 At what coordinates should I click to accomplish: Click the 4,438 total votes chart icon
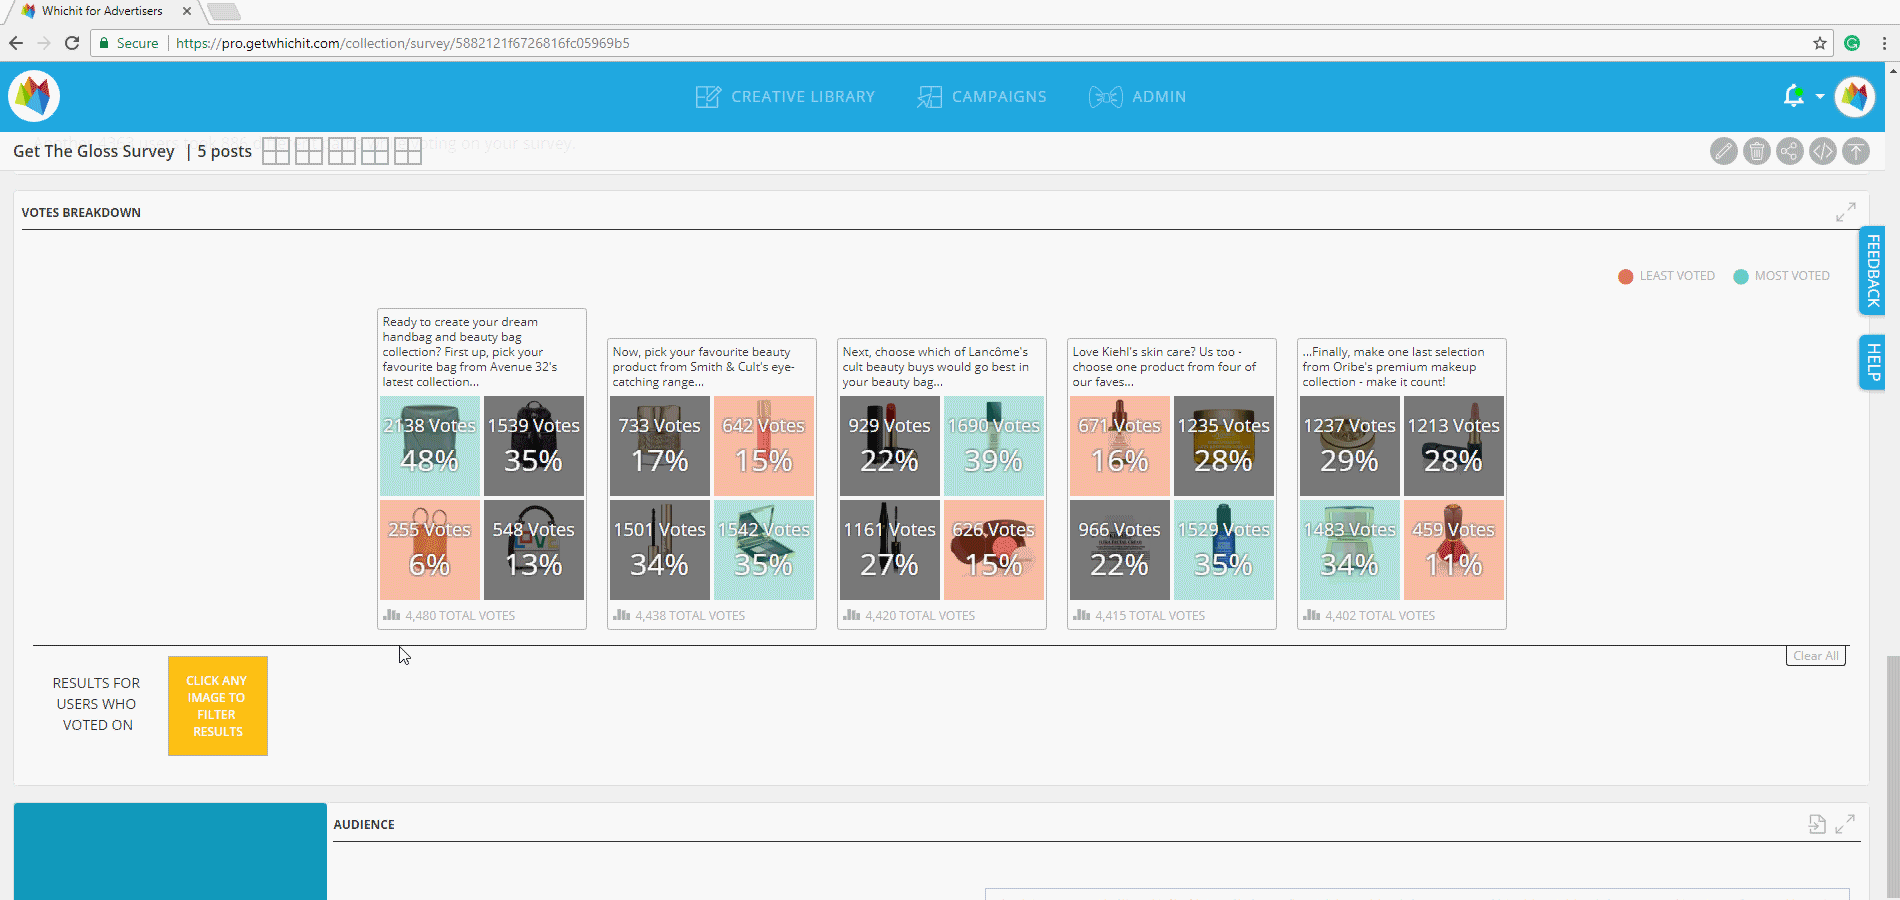(622, 615)
